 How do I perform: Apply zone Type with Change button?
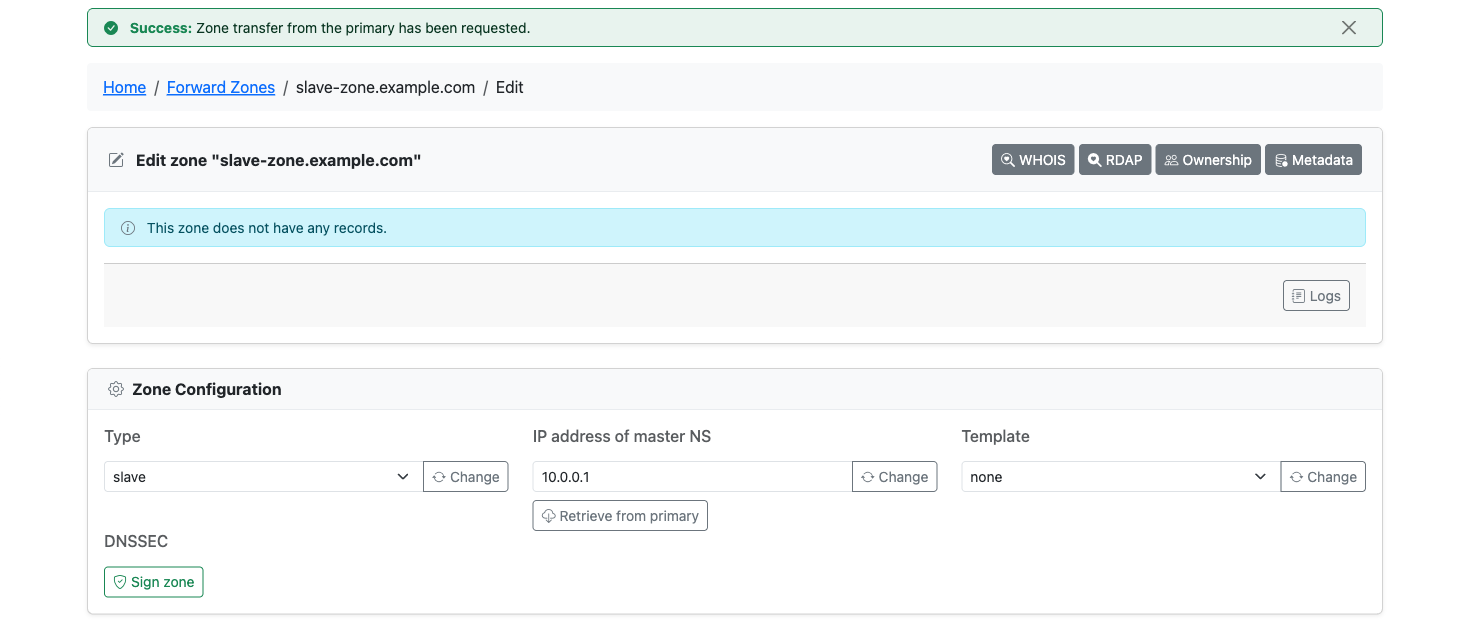[x=466, y=477]
